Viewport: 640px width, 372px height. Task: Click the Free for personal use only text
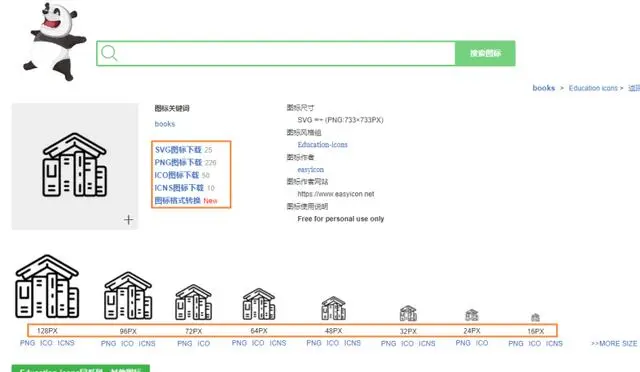tap(341, 219)
